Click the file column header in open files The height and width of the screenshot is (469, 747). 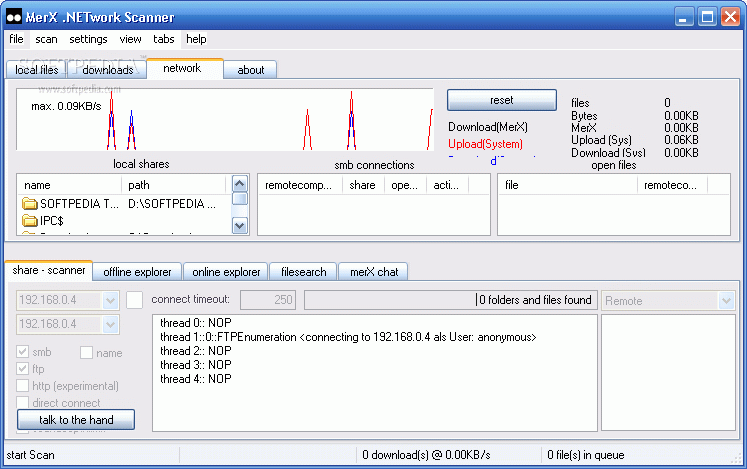tap(568, 185)
